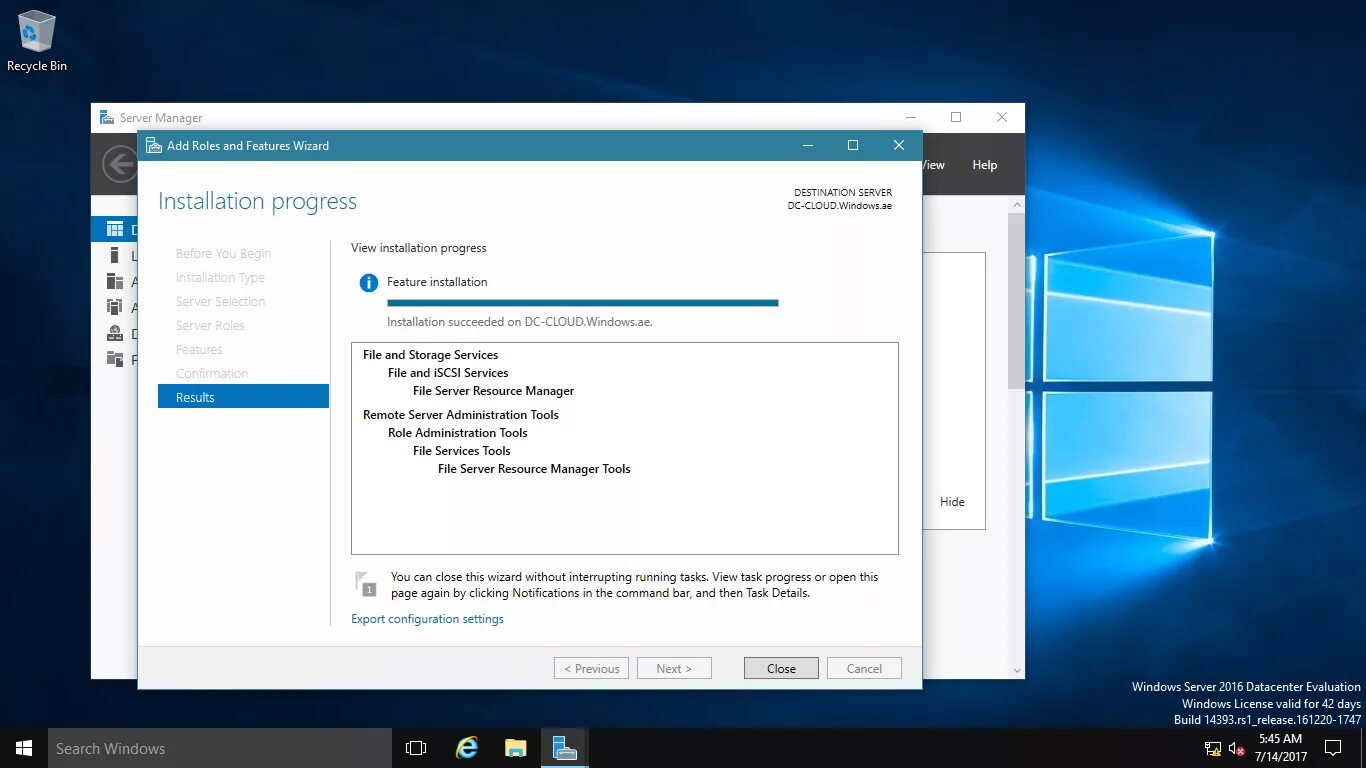The height and width of the screenshot is (768, 1366).
Task: Select the Local Server icon in Server Manager sidebar
Action: (x=115, y=256)
